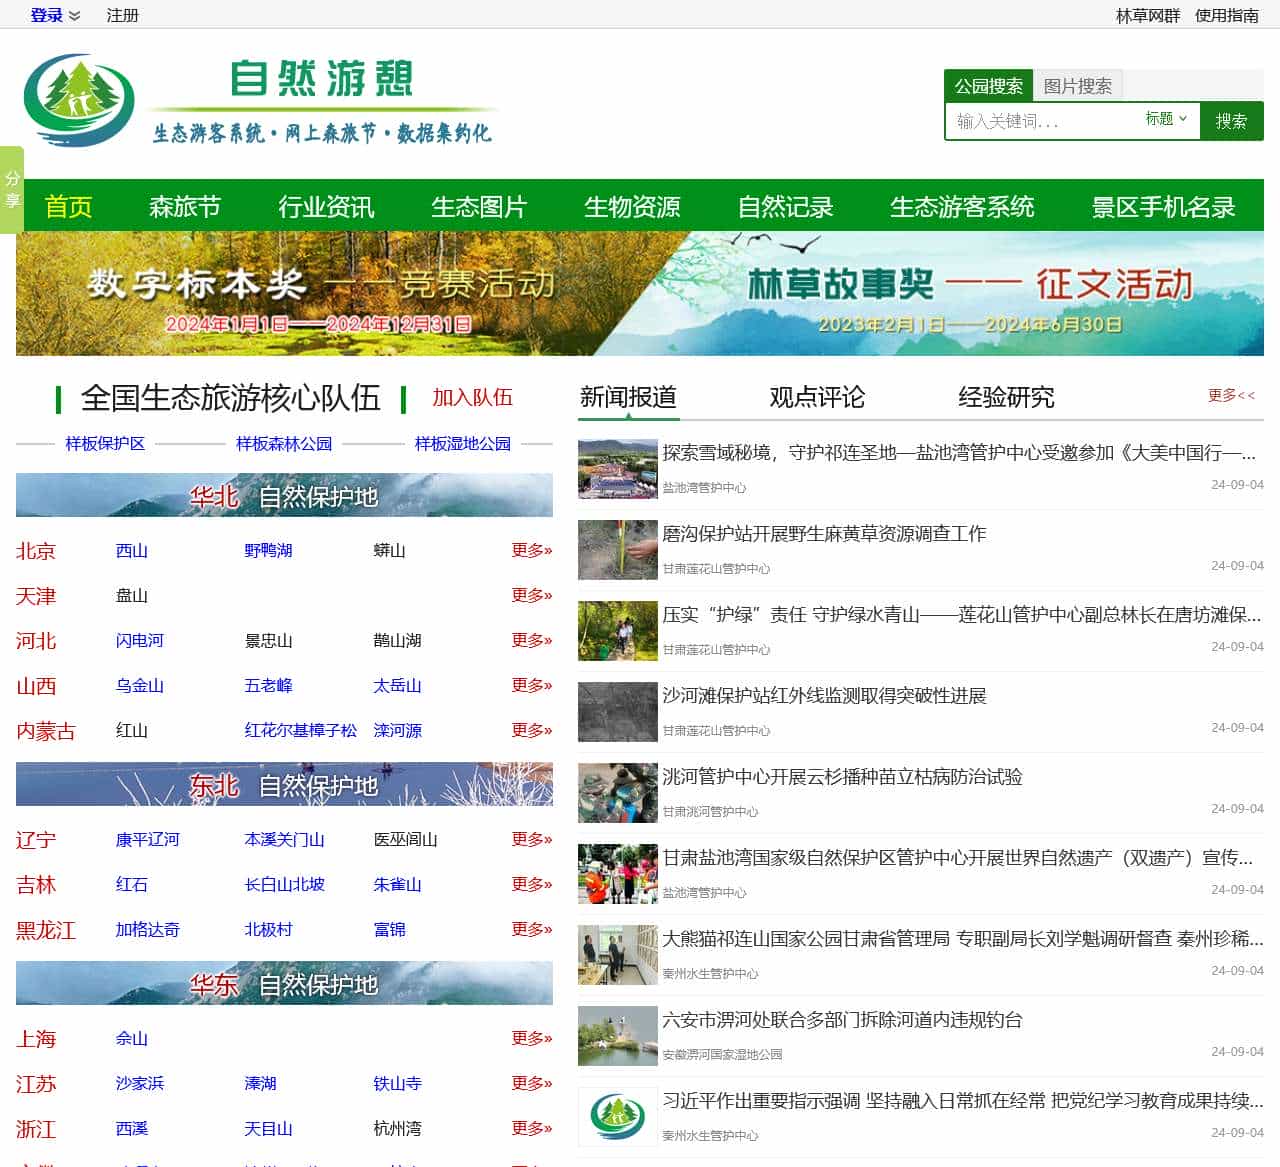The width and height of the screenshot is (1280, 1167).
Task: Open the 登录 dropdown menu
Action: (48, 15)
